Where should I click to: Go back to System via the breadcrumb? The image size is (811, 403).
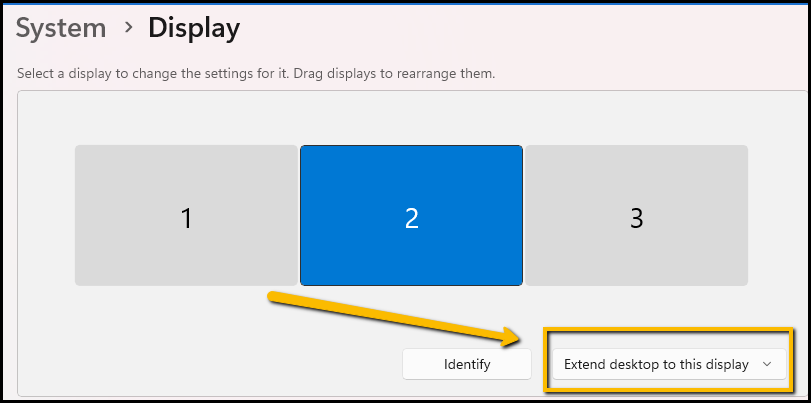(61, 28)
